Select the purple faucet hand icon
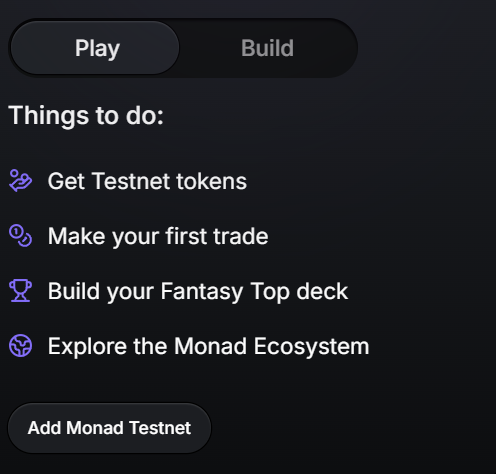This screenshot has width=496, height=474. [20, 181]
